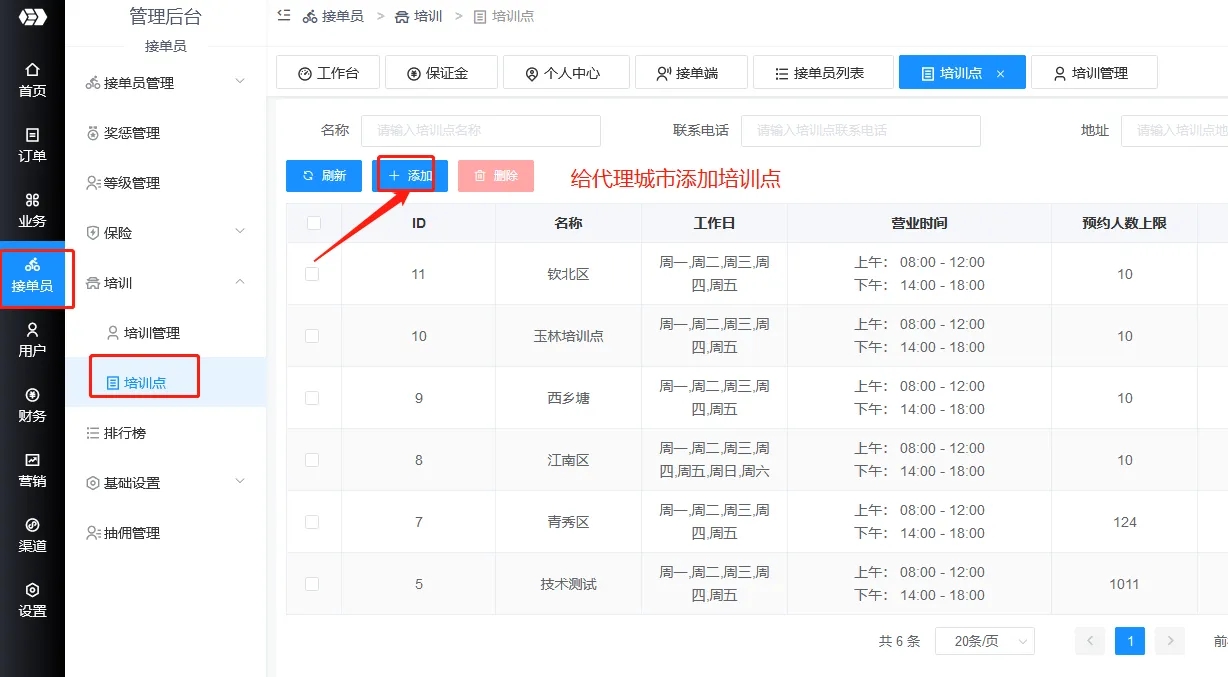Viewport: 1228px width, 677px height.
Task: Open the 20条/页 page size dropdown
Action: [x=984, y=641]
